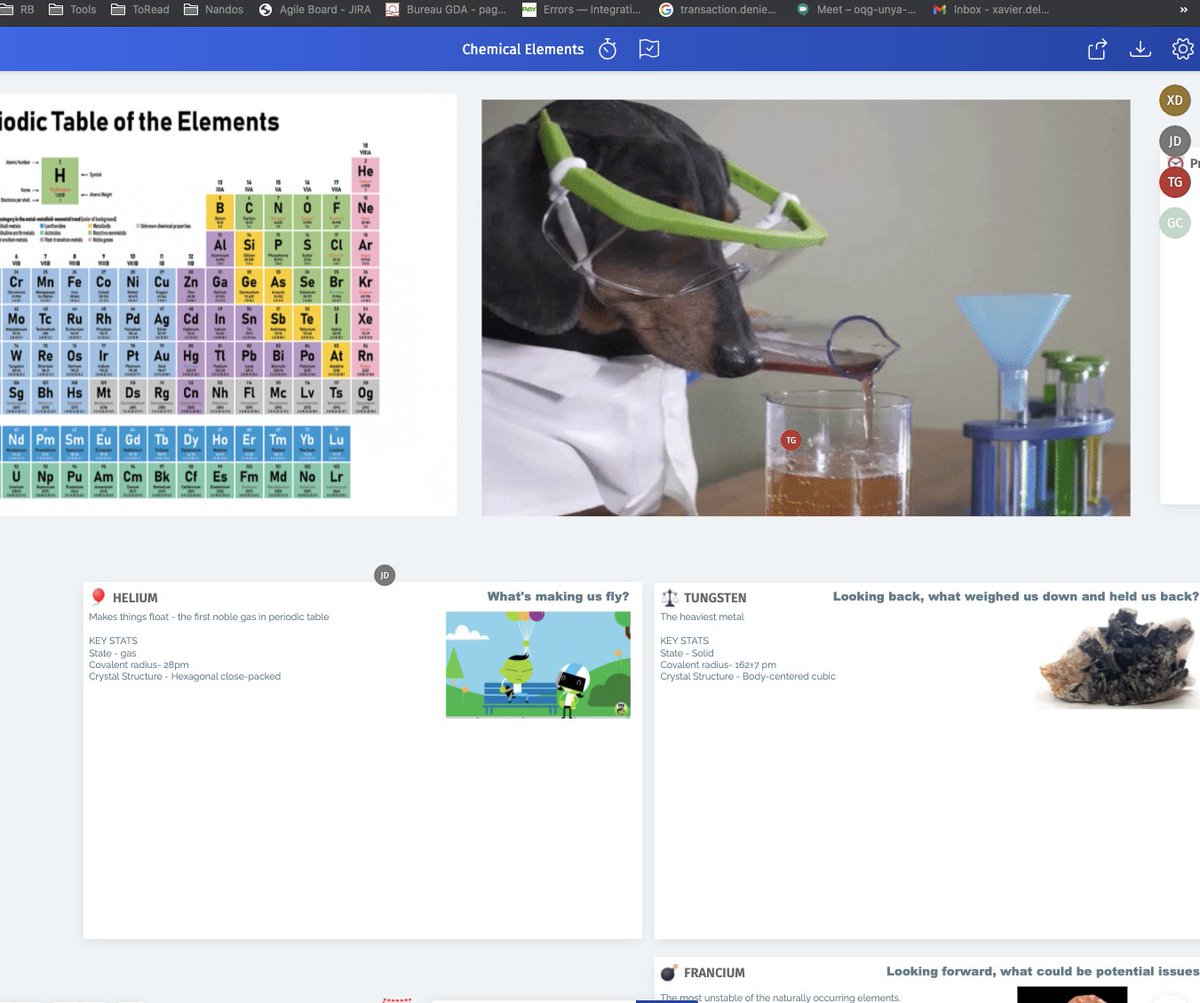Viewport: 1200px width, 1003px height.
Task: Click the Tungsten mineral rock image
Action: 1116,658
